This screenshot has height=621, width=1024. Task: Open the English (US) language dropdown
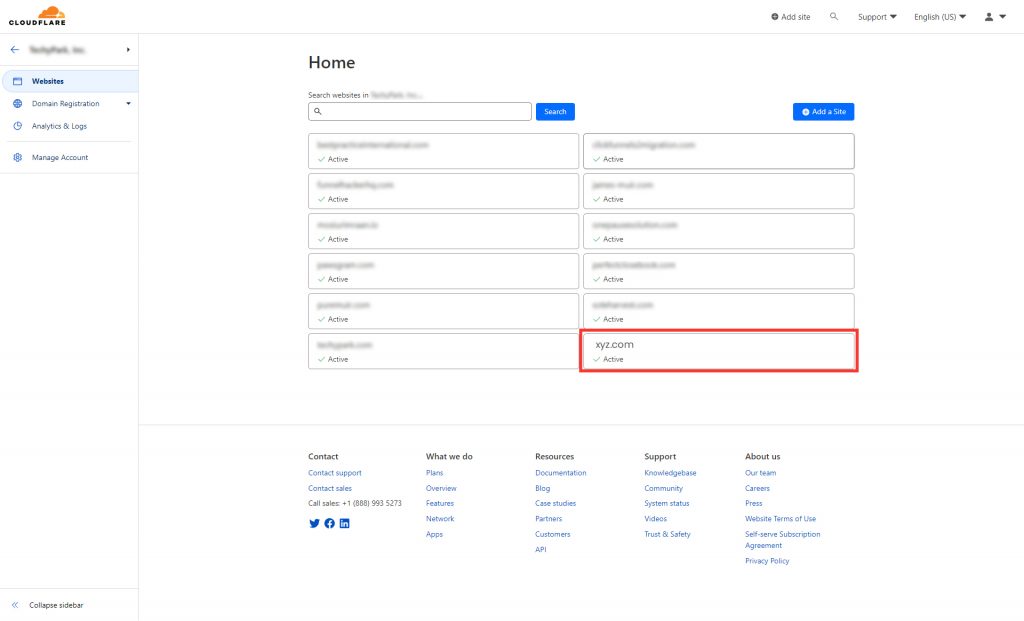point(938,16)
